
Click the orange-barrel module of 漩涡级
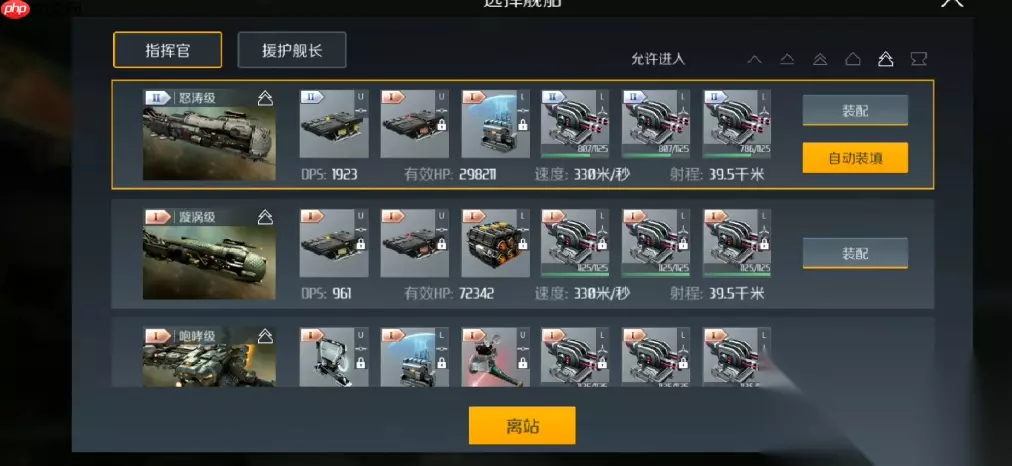[496, 243]
